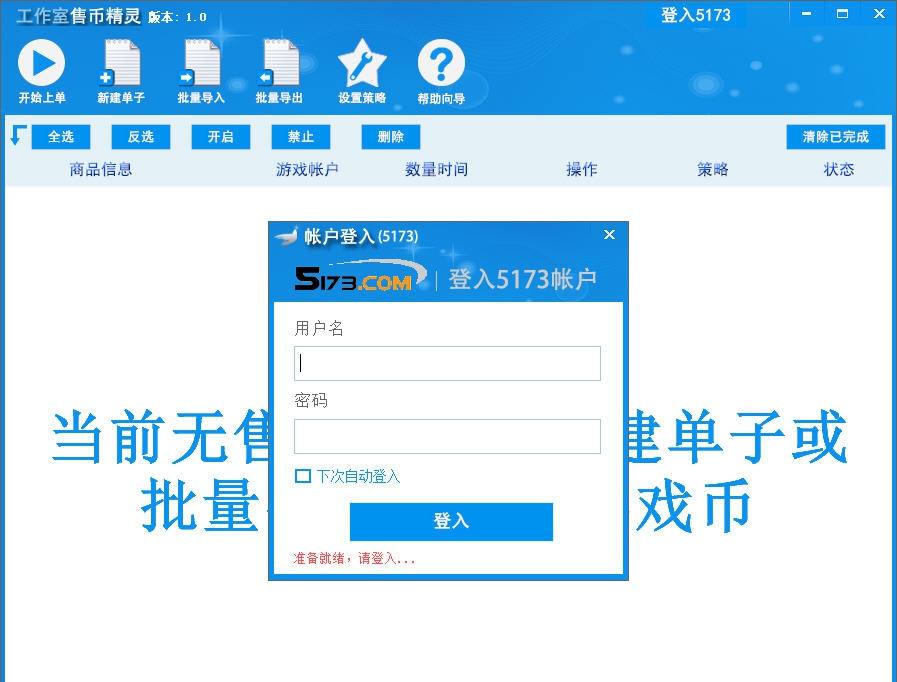Enable 下次自动登入 auto-login
Screen dimensions: 897x682
click(x=303, y=477)
